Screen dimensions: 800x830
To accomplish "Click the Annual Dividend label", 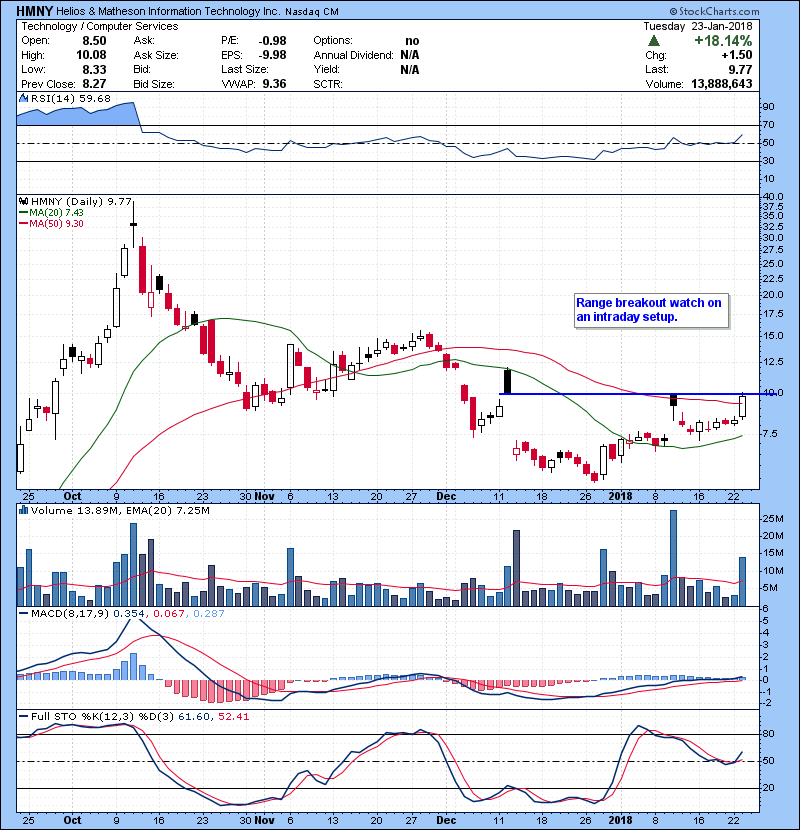I will (353, 55).
